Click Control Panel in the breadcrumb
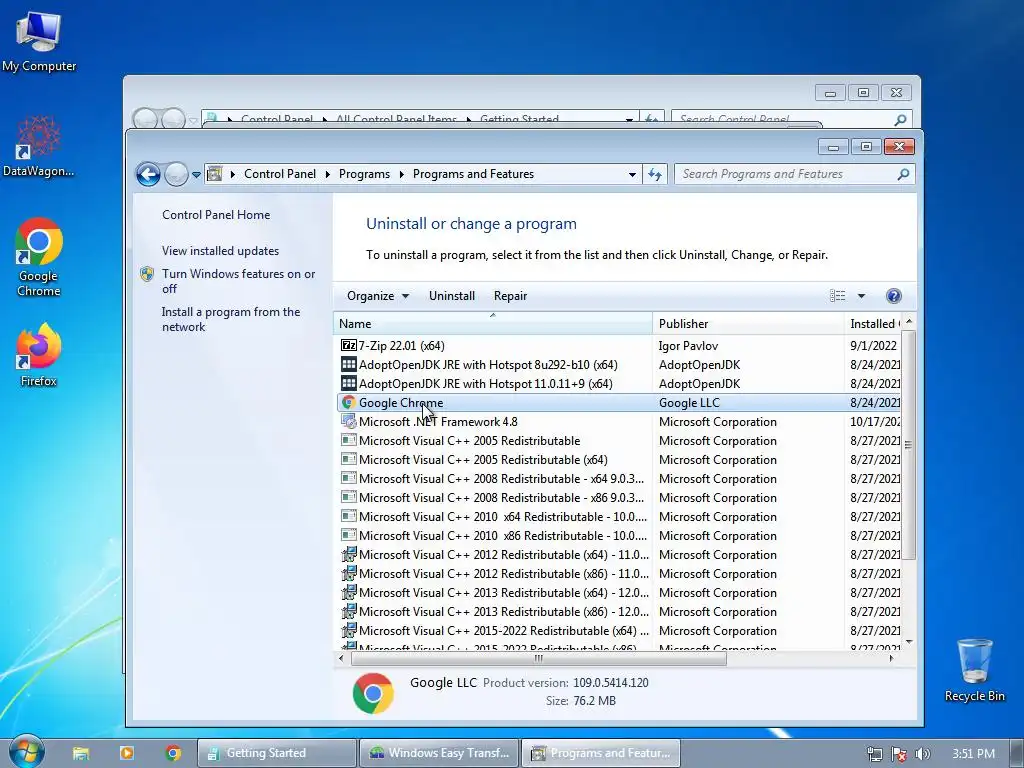 [280, 174]
